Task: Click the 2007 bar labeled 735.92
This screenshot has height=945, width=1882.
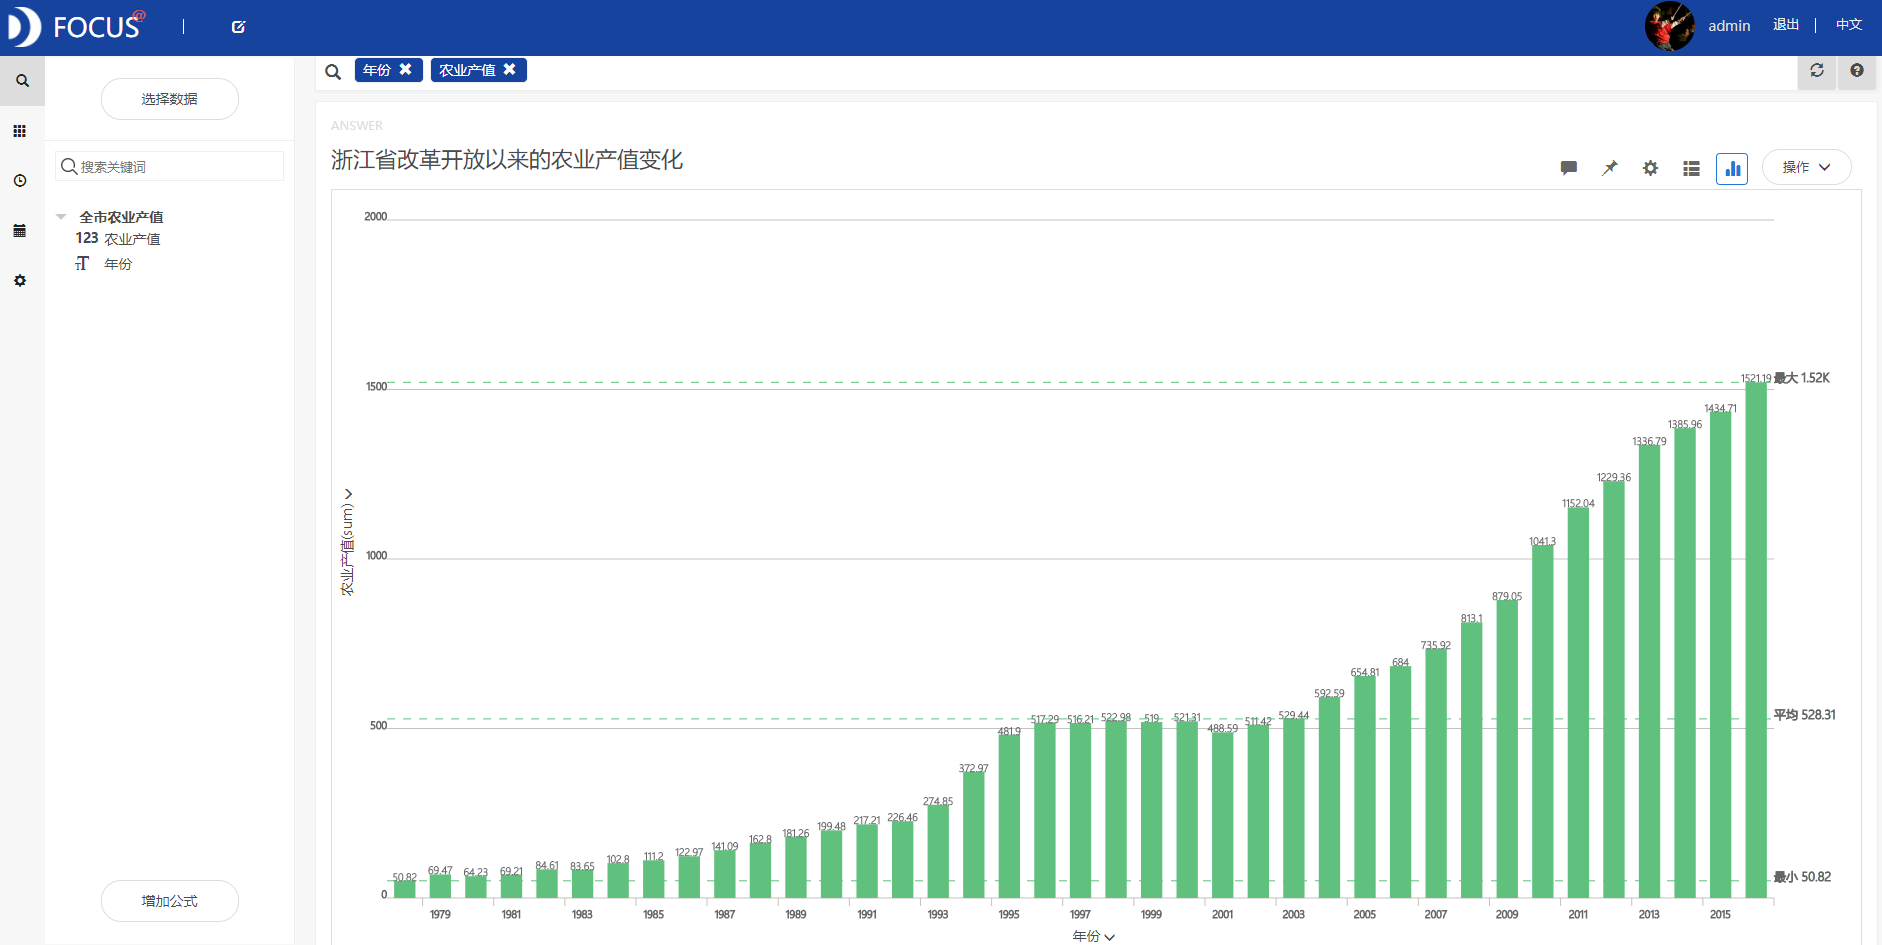Action: [1436, 773]
